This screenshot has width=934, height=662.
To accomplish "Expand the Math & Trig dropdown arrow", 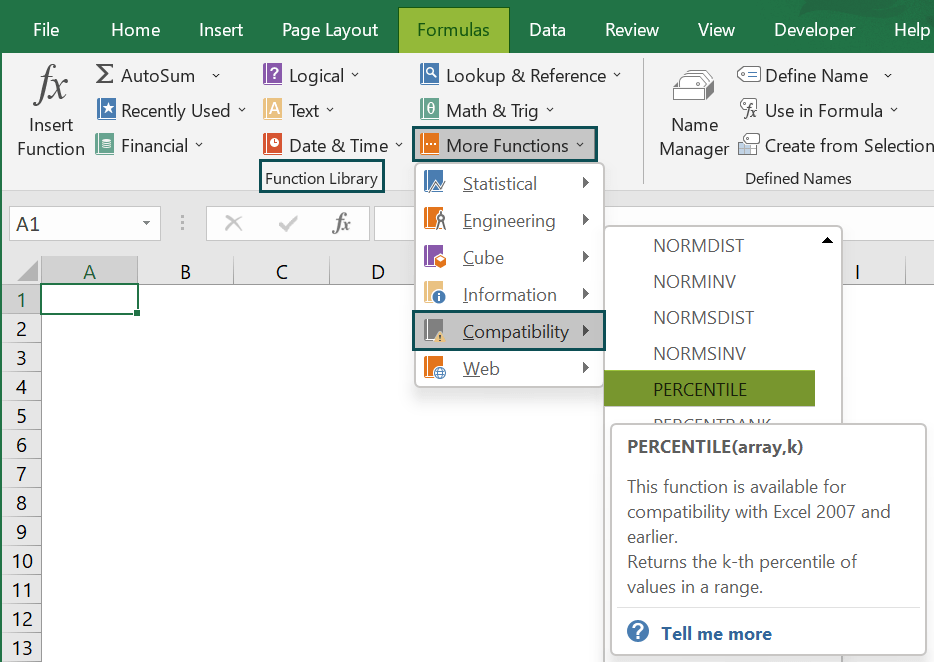I will click(550, 110).
